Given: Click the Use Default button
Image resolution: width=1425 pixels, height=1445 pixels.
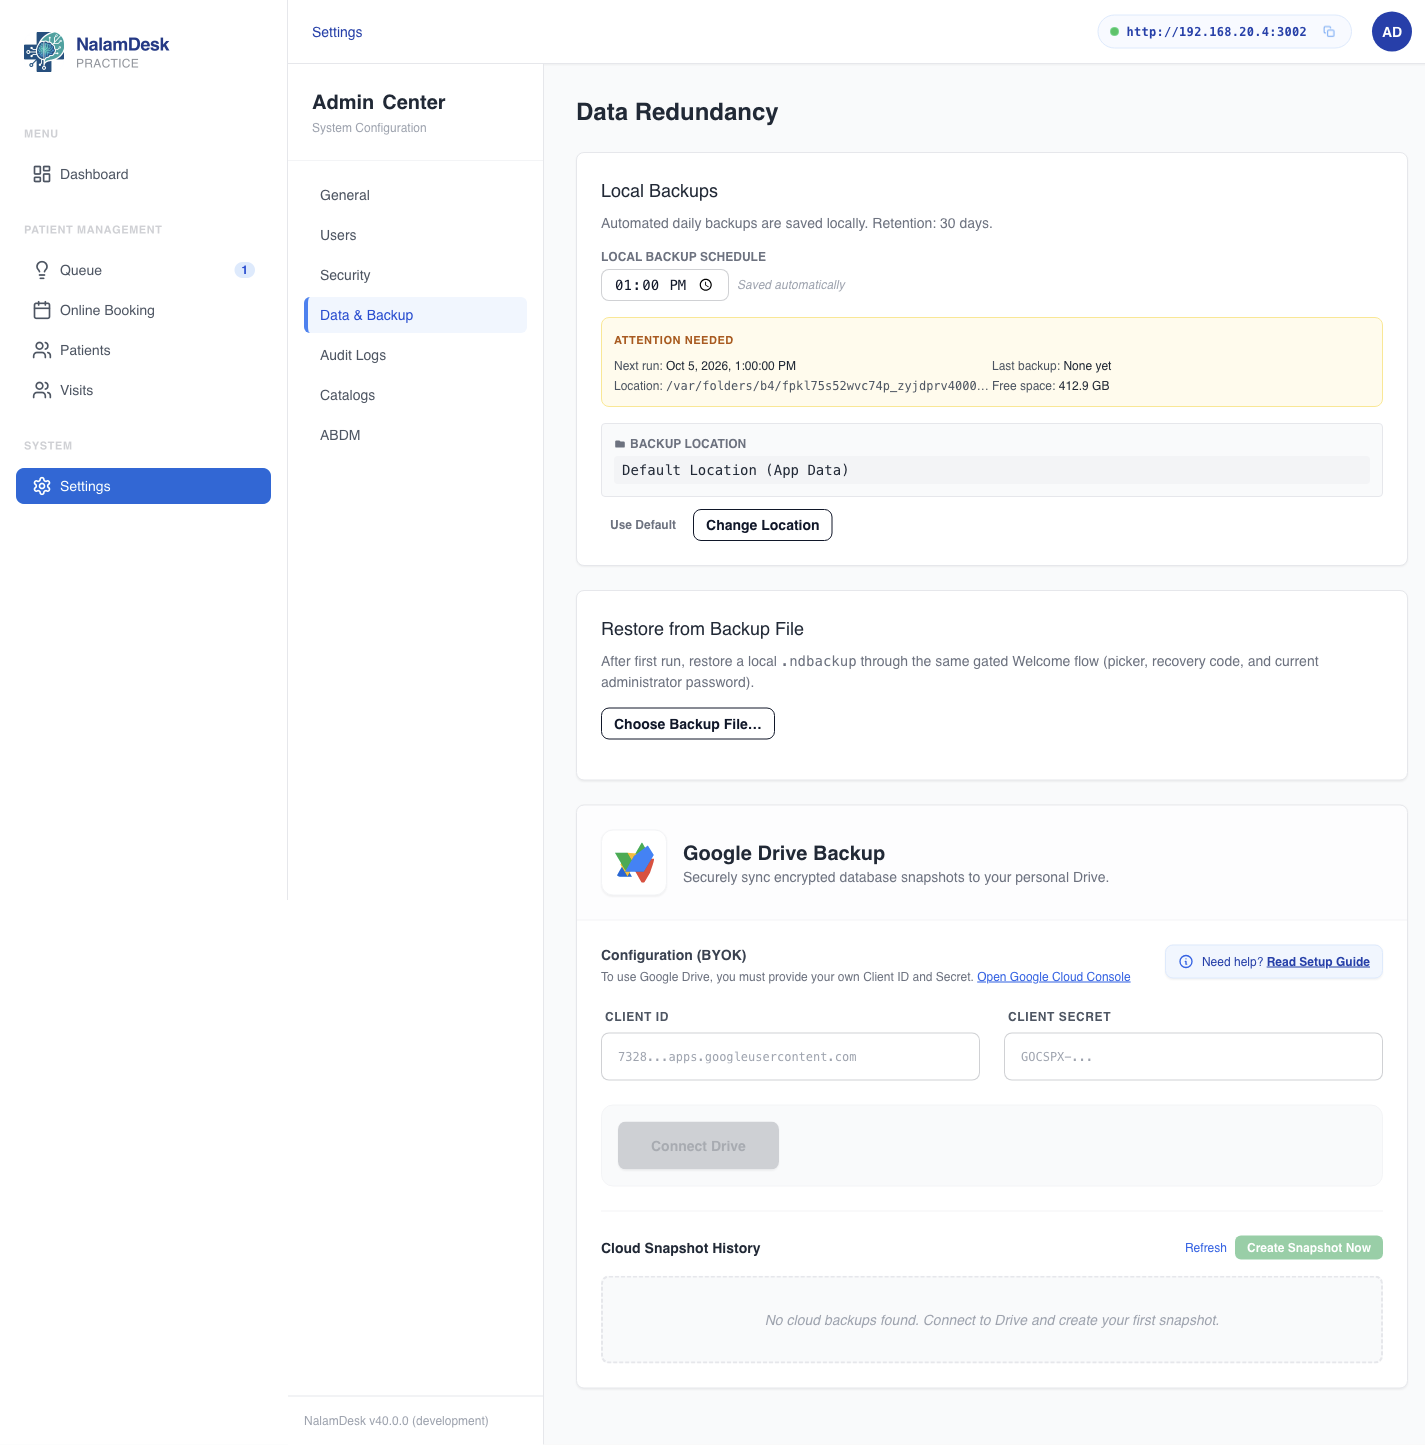Looking at the screenshot, I should click(x=643, y=525).
